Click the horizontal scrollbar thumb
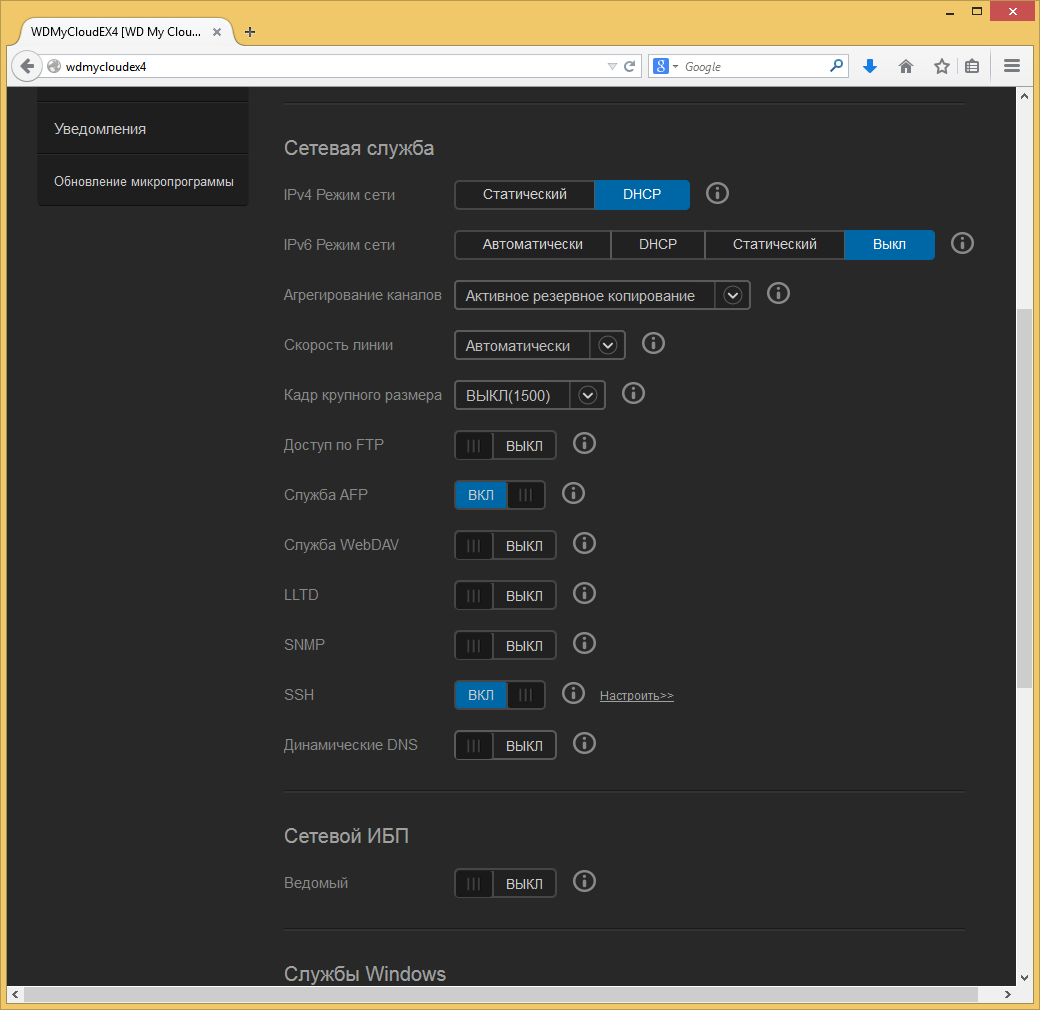The height and width of the screenshot is (1010, 1040). [x=501, y=994]
